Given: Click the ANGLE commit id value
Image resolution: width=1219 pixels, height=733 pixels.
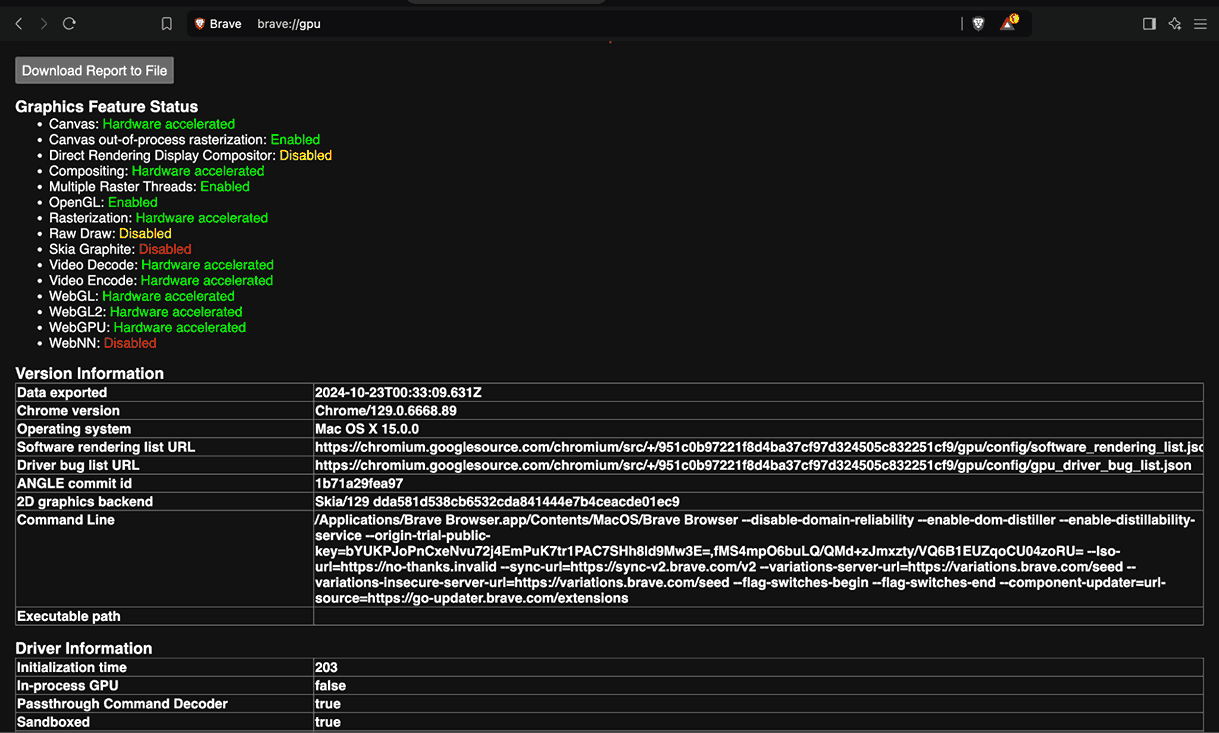Looking at the screenshot, I should tap(359, 483).
